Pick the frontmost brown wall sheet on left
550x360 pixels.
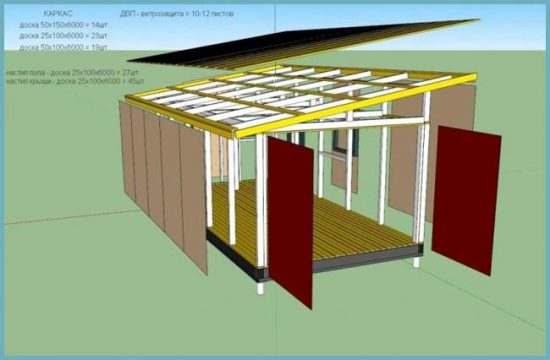[193, 199]
